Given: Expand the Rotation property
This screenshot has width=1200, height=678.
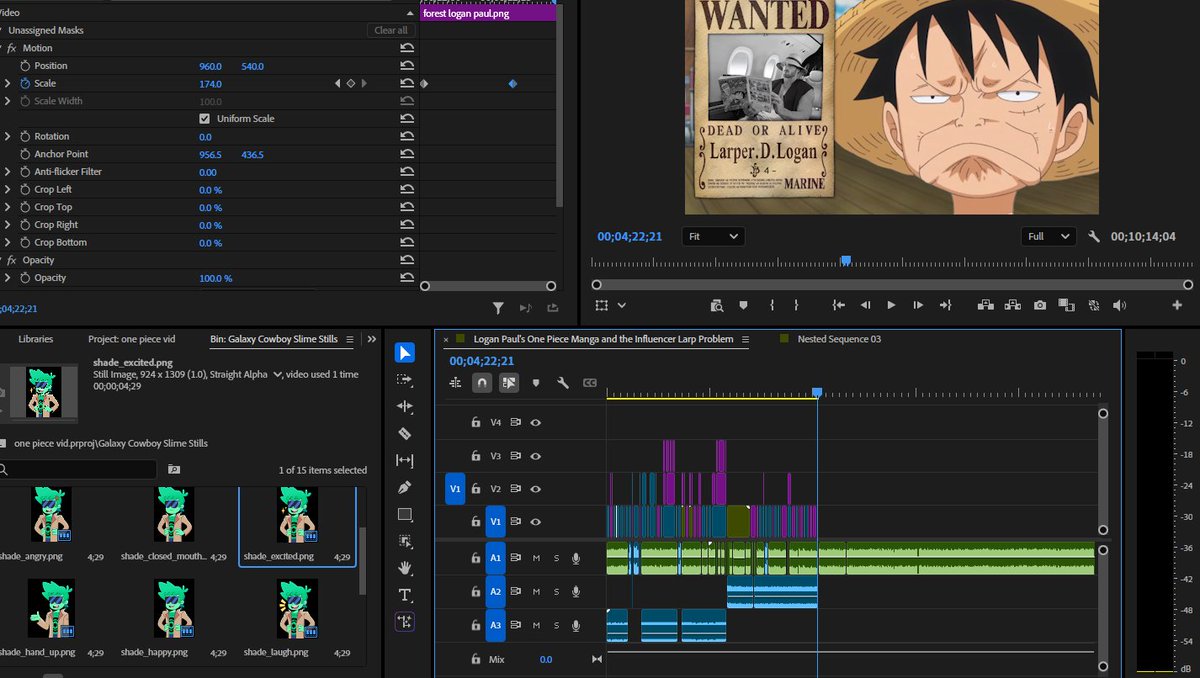Looking at the screenshot, I should pos(8,136).
